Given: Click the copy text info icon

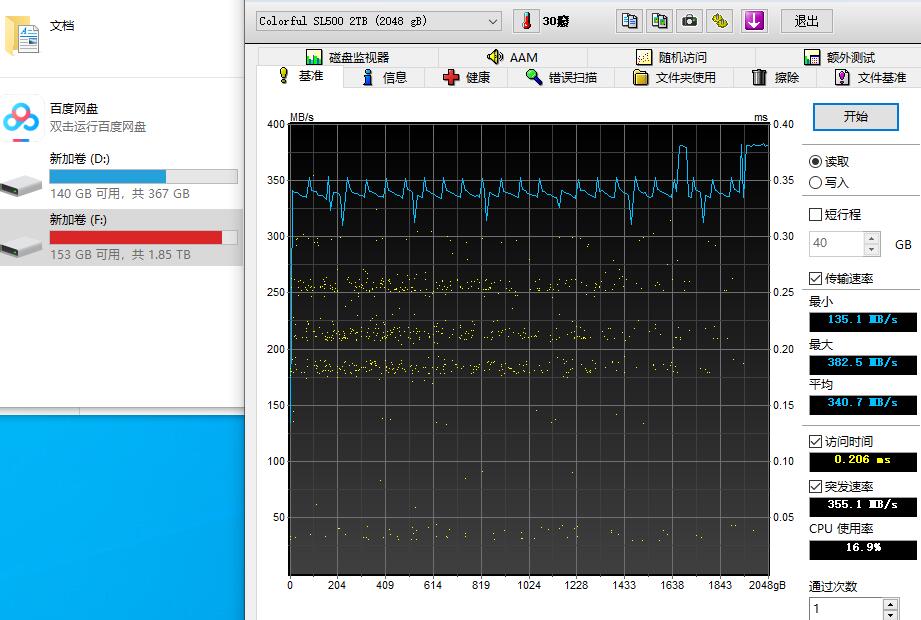Looking at the screenshot, I should (x=629, y=21).
